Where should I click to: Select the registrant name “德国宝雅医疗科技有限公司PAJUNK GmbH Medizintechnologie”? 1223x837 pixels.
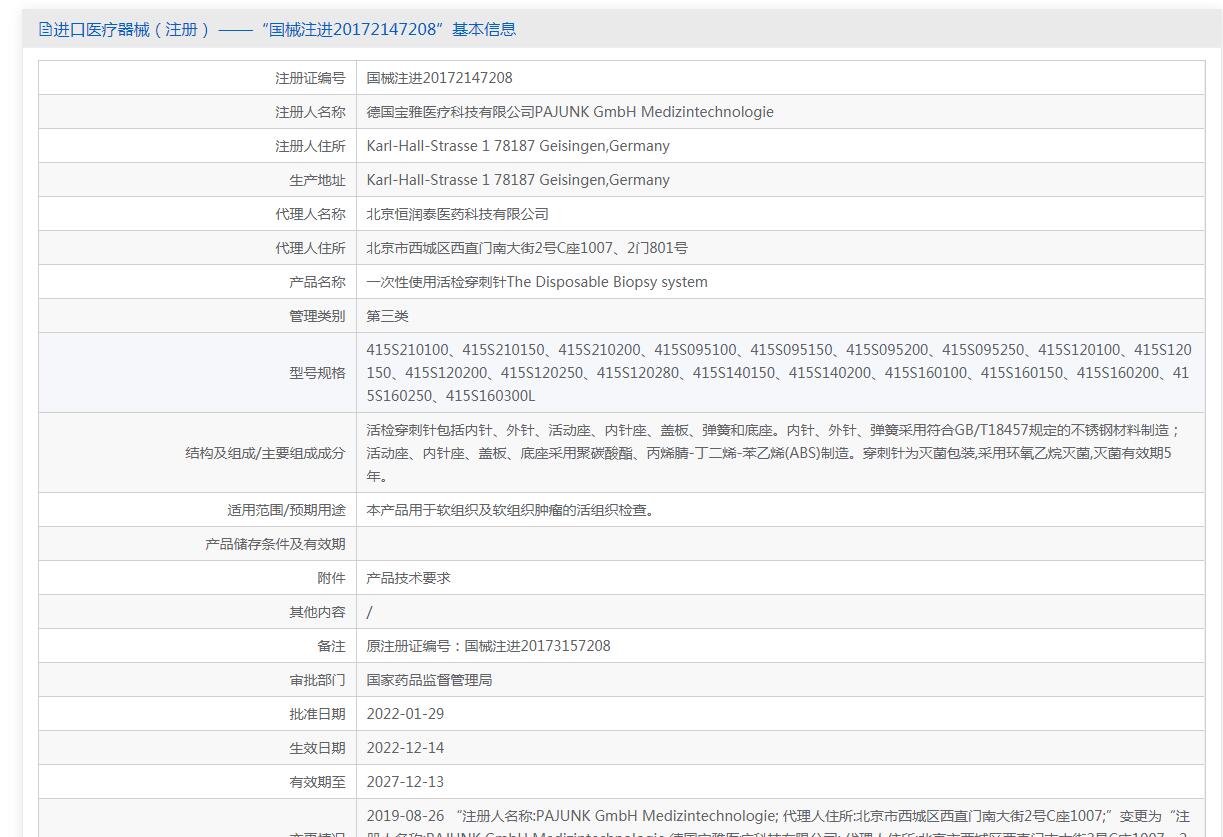[570, 112]
